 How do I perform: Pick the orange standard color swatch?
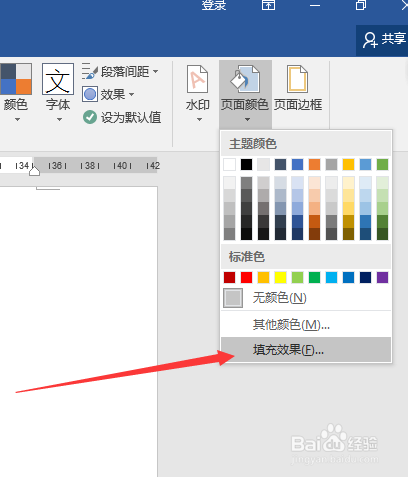click(x=263, y=277)
